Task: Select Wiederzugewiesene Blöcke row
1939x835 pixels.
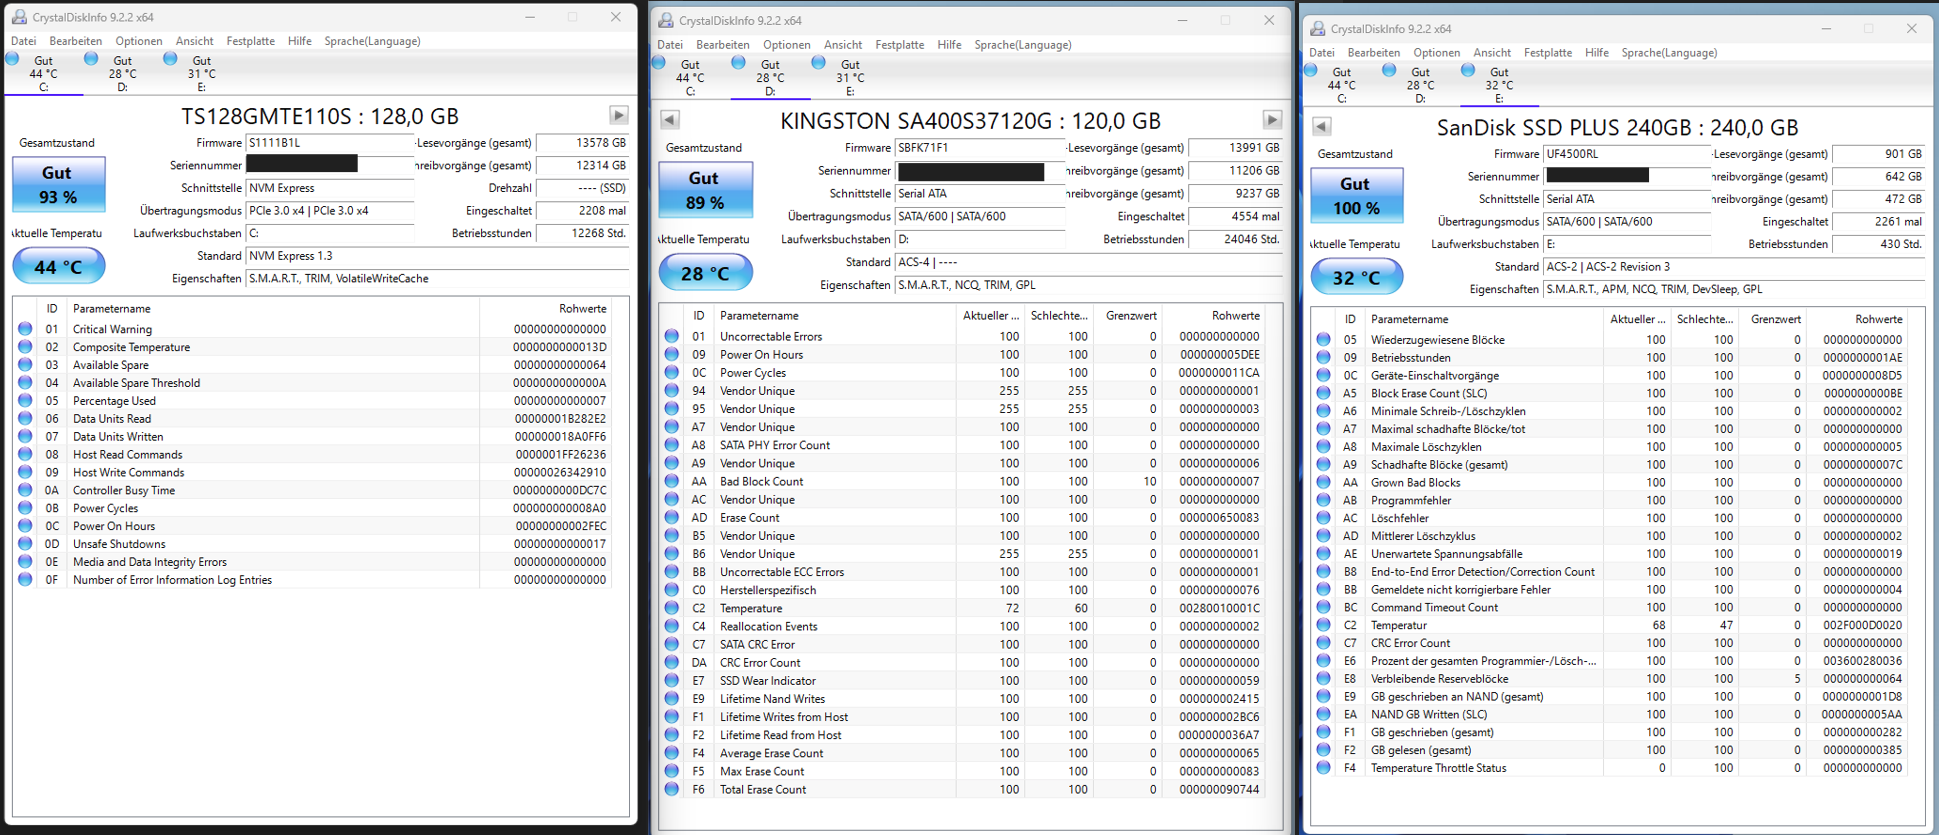Action: point(1610,340)
